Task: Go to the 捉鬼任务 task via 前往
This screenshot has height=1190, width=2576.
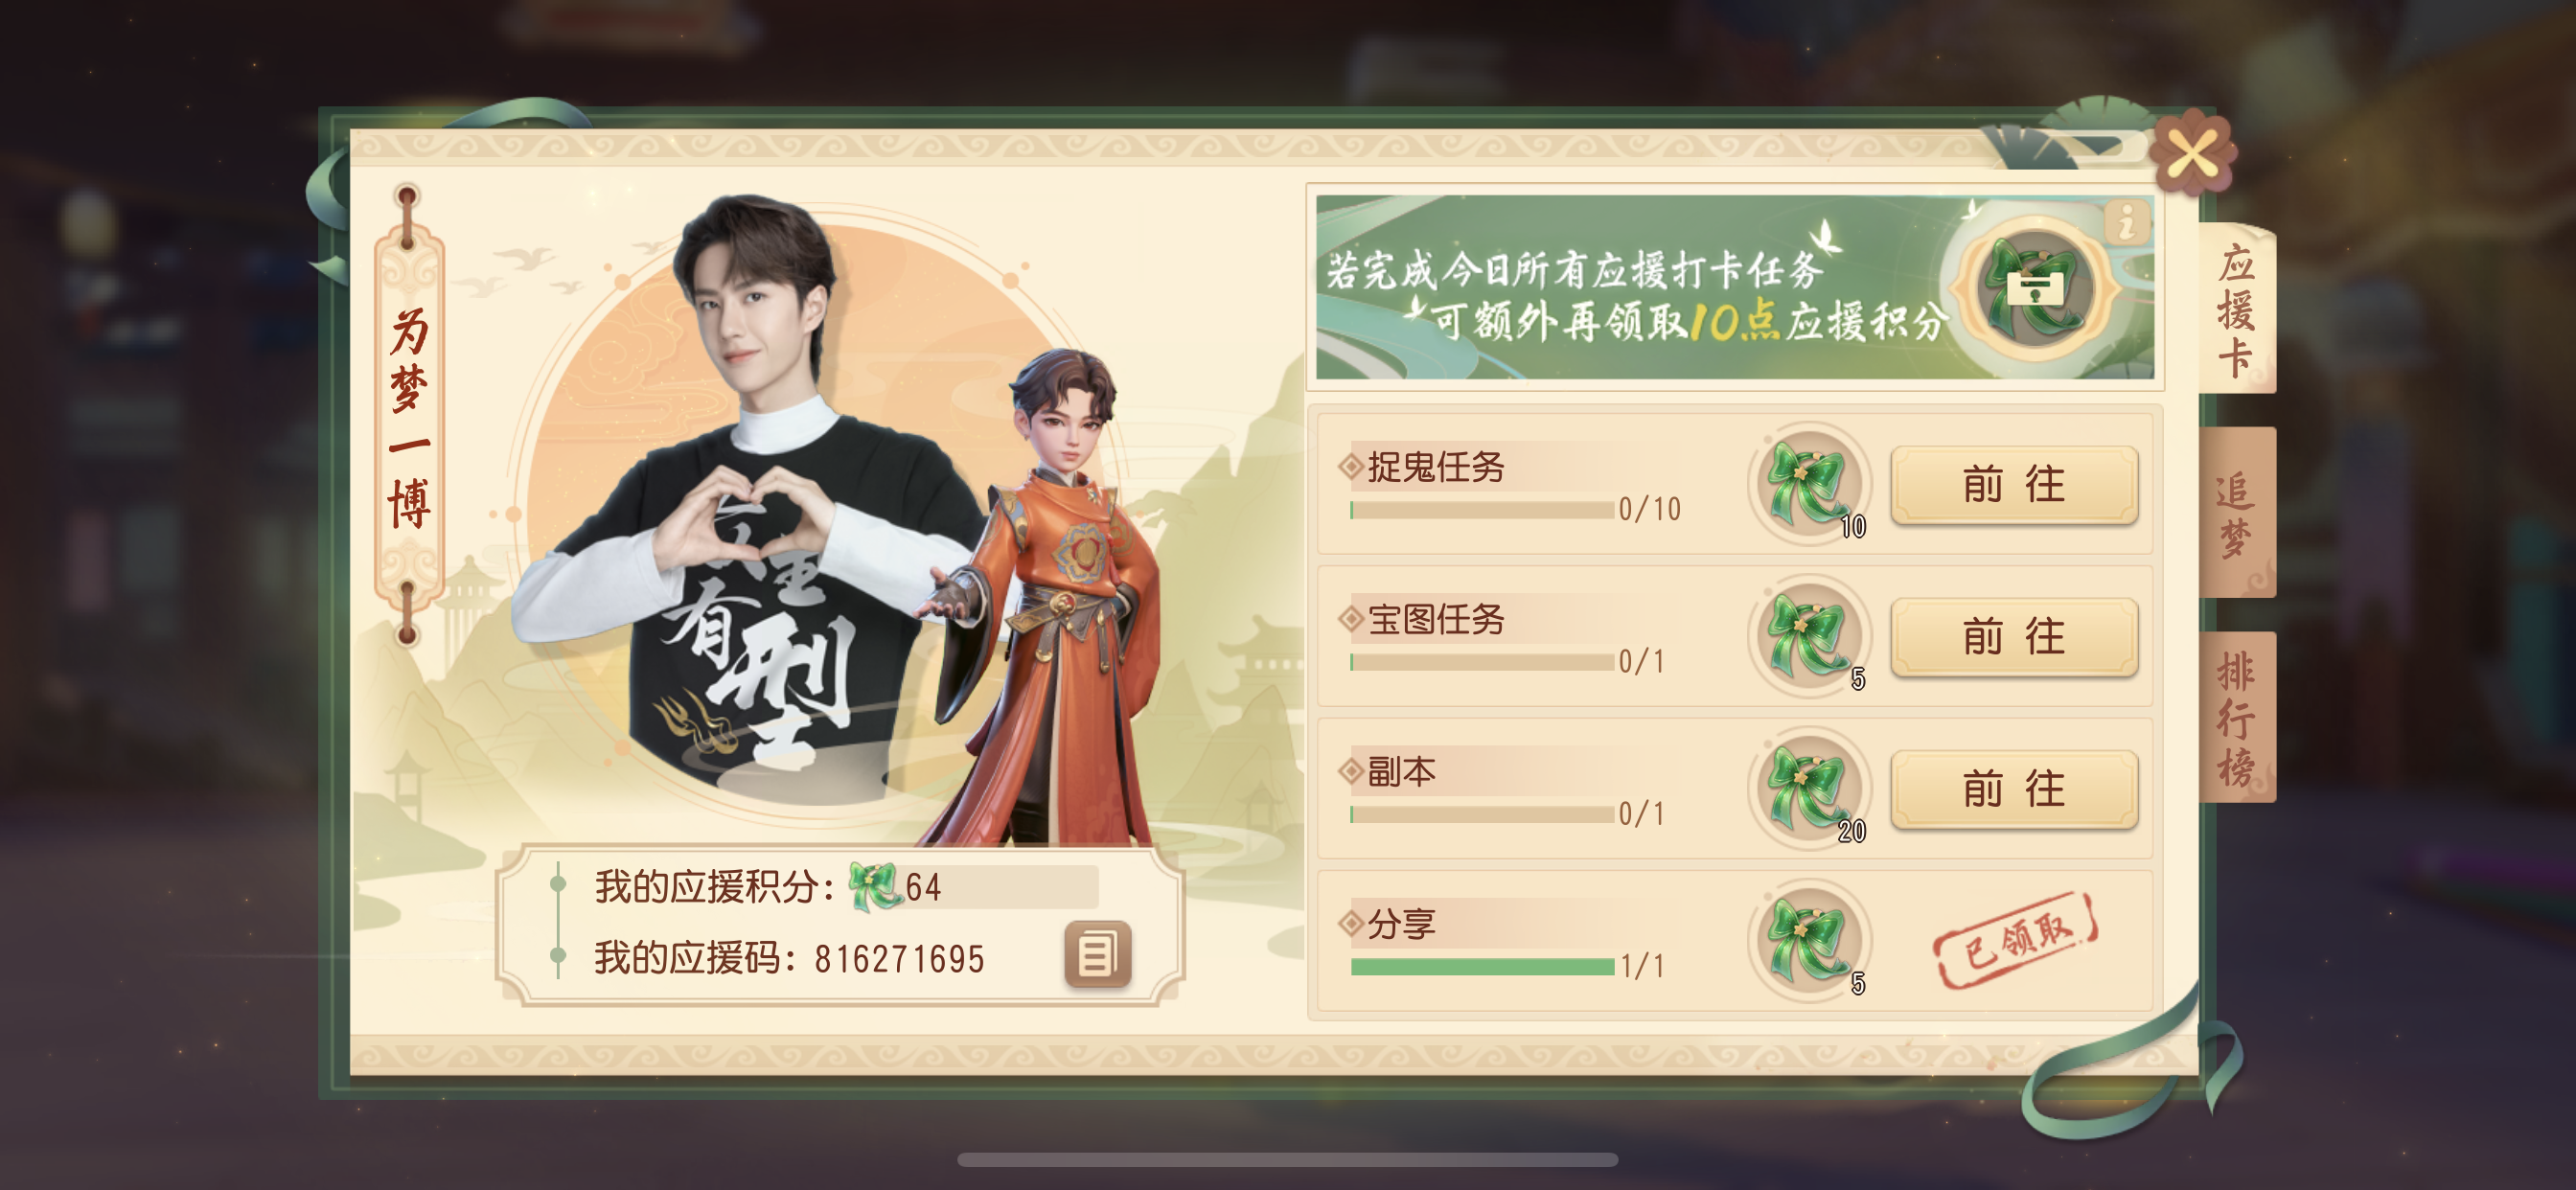Action: click(x=2014, y=485)
